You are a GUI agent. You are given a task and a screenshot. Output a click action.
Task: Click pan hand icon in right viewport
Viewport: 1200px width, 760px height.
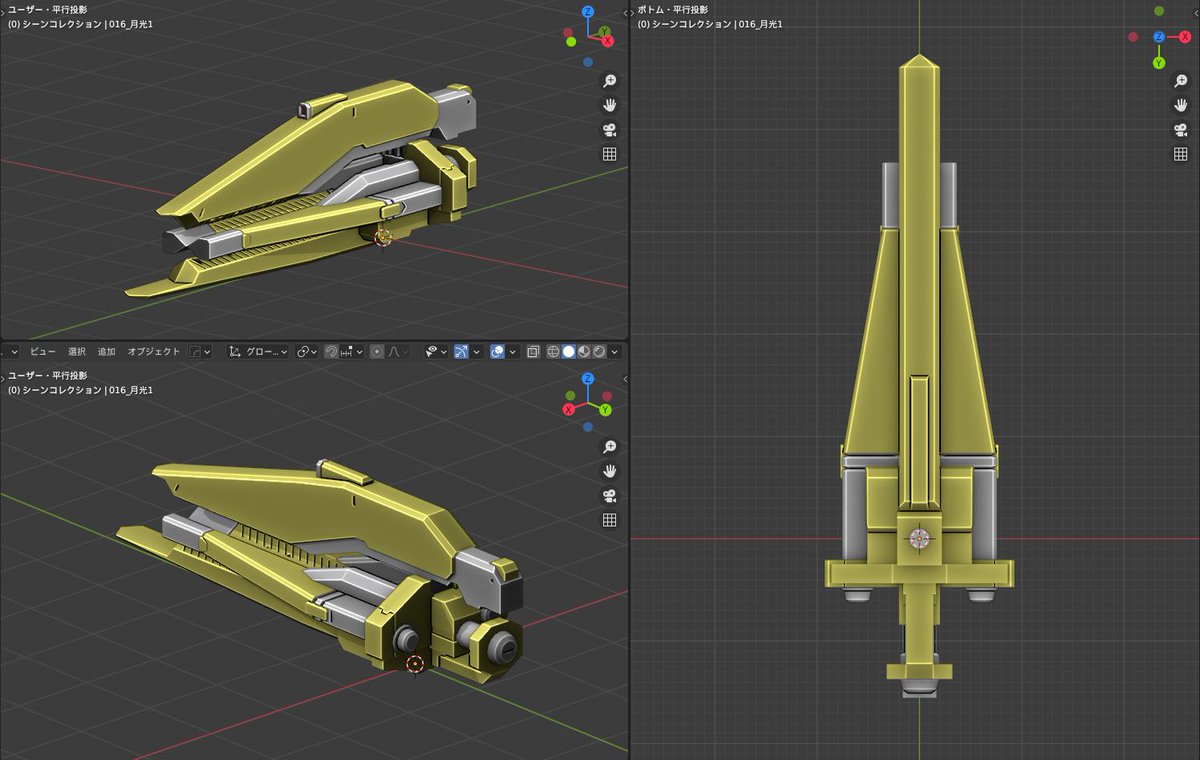click(1180, 105)
